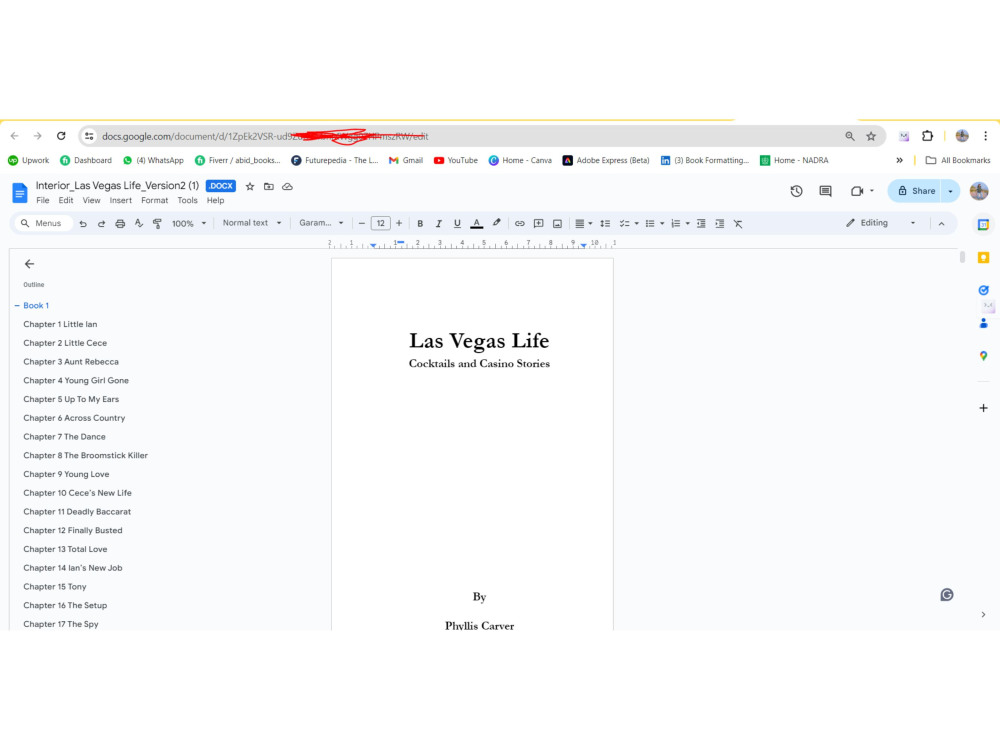Open the YouTube bookmark
This screenshot has width=1000, height=750.
tap(455, 161)
